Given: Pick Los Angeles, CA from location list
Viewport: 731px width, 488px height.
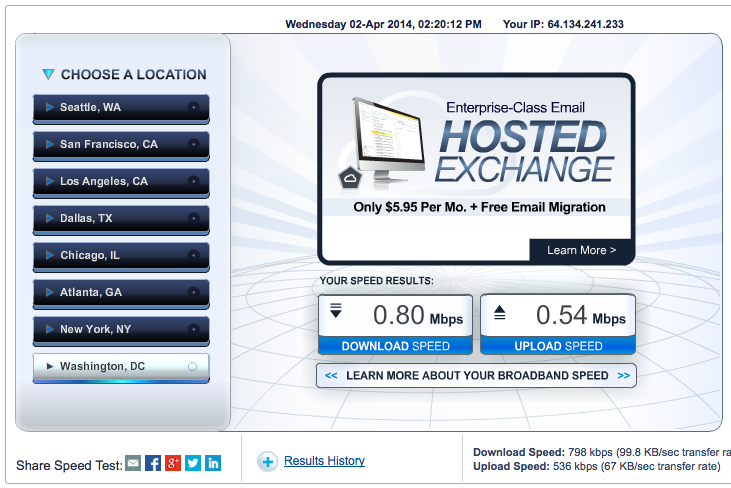Looking at the screenshot, I should [121, 181].
